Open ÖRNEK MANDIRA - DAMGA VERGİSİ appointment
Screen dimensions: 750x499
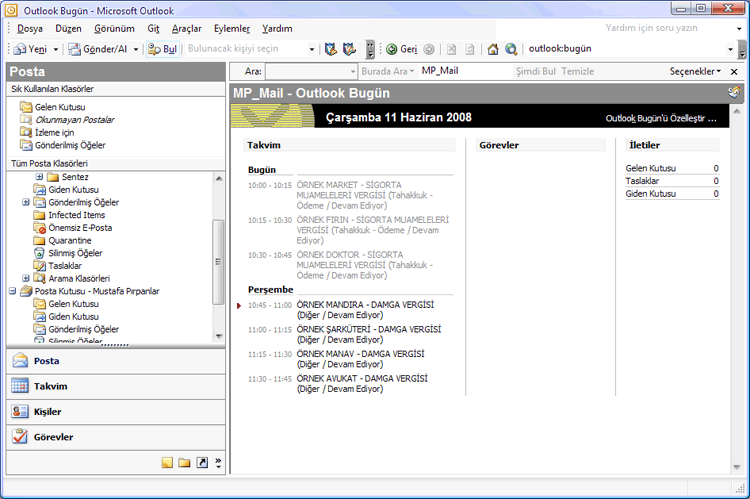pyautogui.click(x=365, y=310)
